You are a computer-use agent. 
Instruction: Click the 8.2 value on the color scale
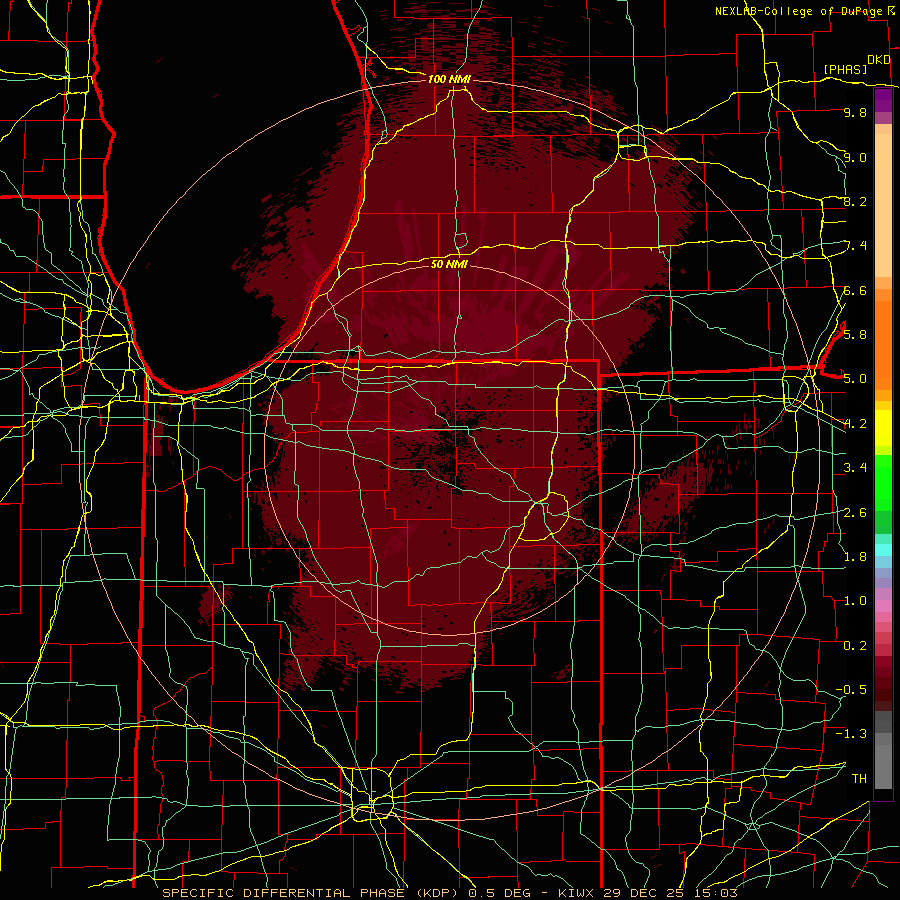(855, 201)
